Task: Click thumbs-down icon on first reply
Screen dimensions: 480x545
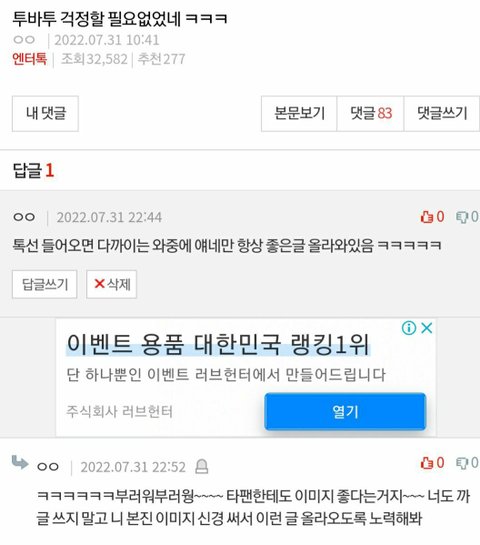Action: (462, 217)
